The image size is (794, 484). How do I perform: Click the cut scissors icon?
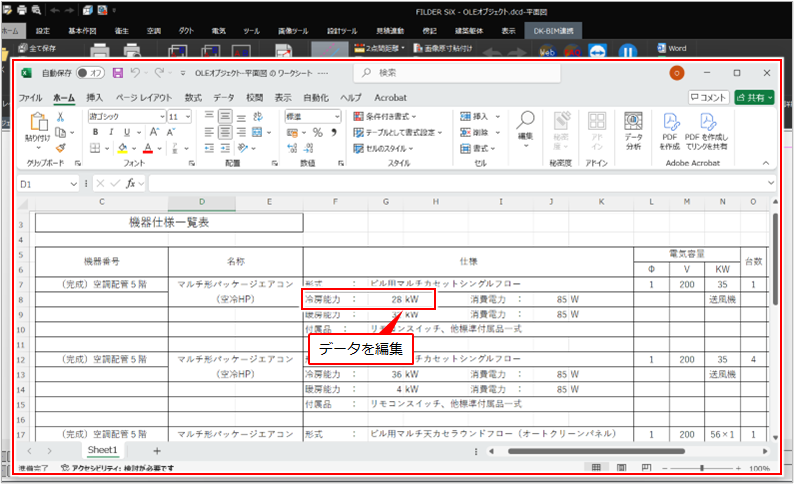click(x=61, y=116)
